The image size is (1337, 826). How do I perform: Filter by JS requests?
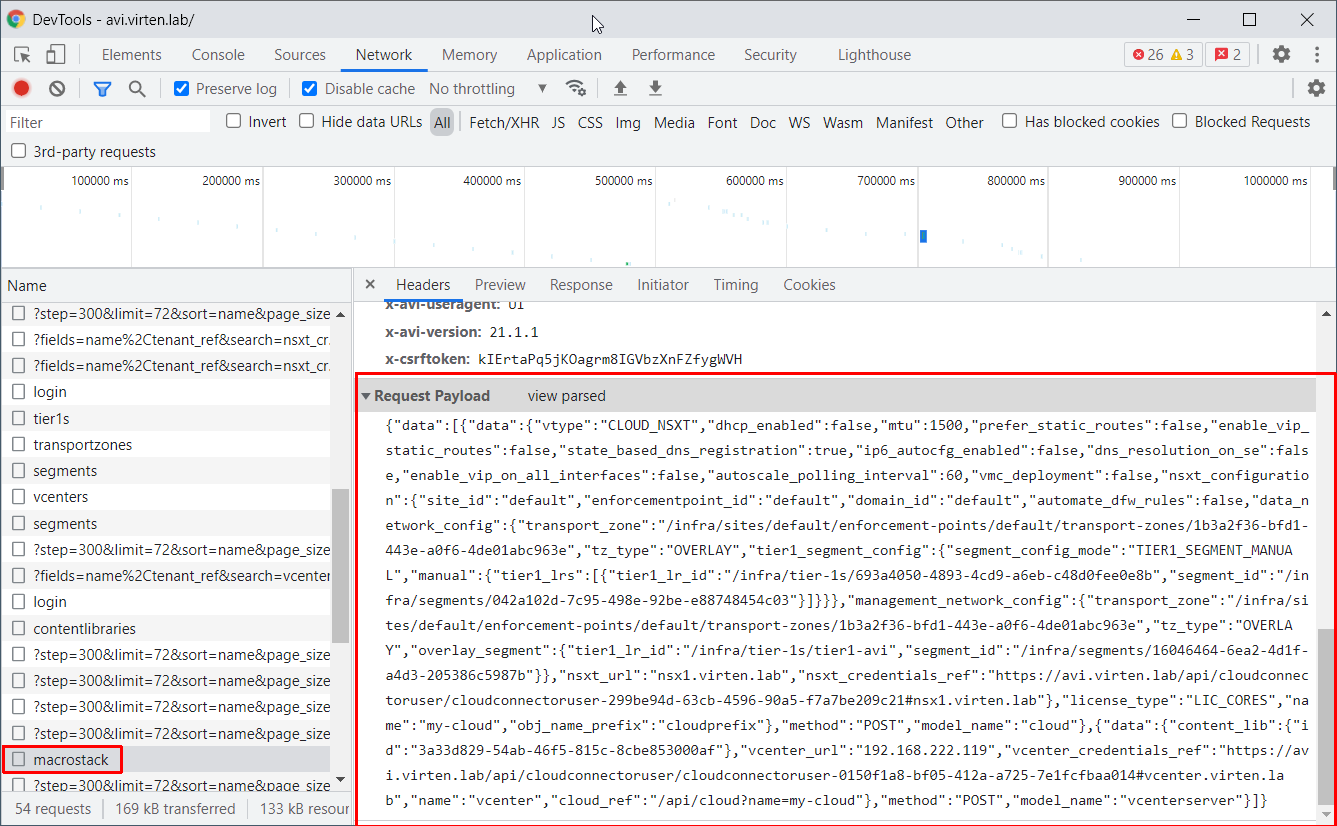558,122
